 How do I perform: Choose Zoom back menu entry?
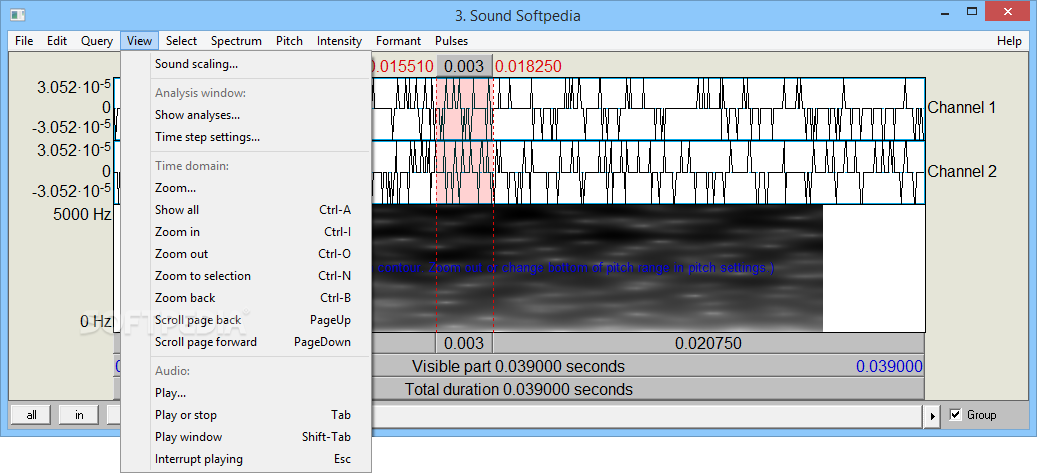tap(246, 298)
